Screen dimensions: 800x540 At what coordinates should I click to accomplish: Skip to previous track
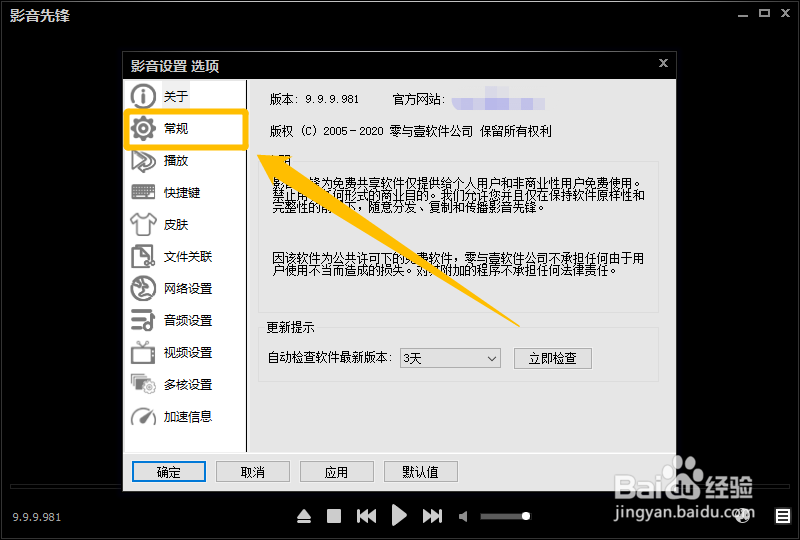366,516
